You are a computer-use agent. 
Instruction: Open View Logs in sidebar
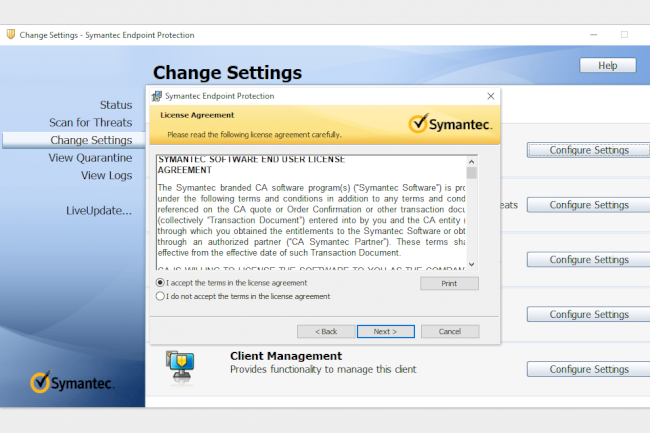(107, 176)
